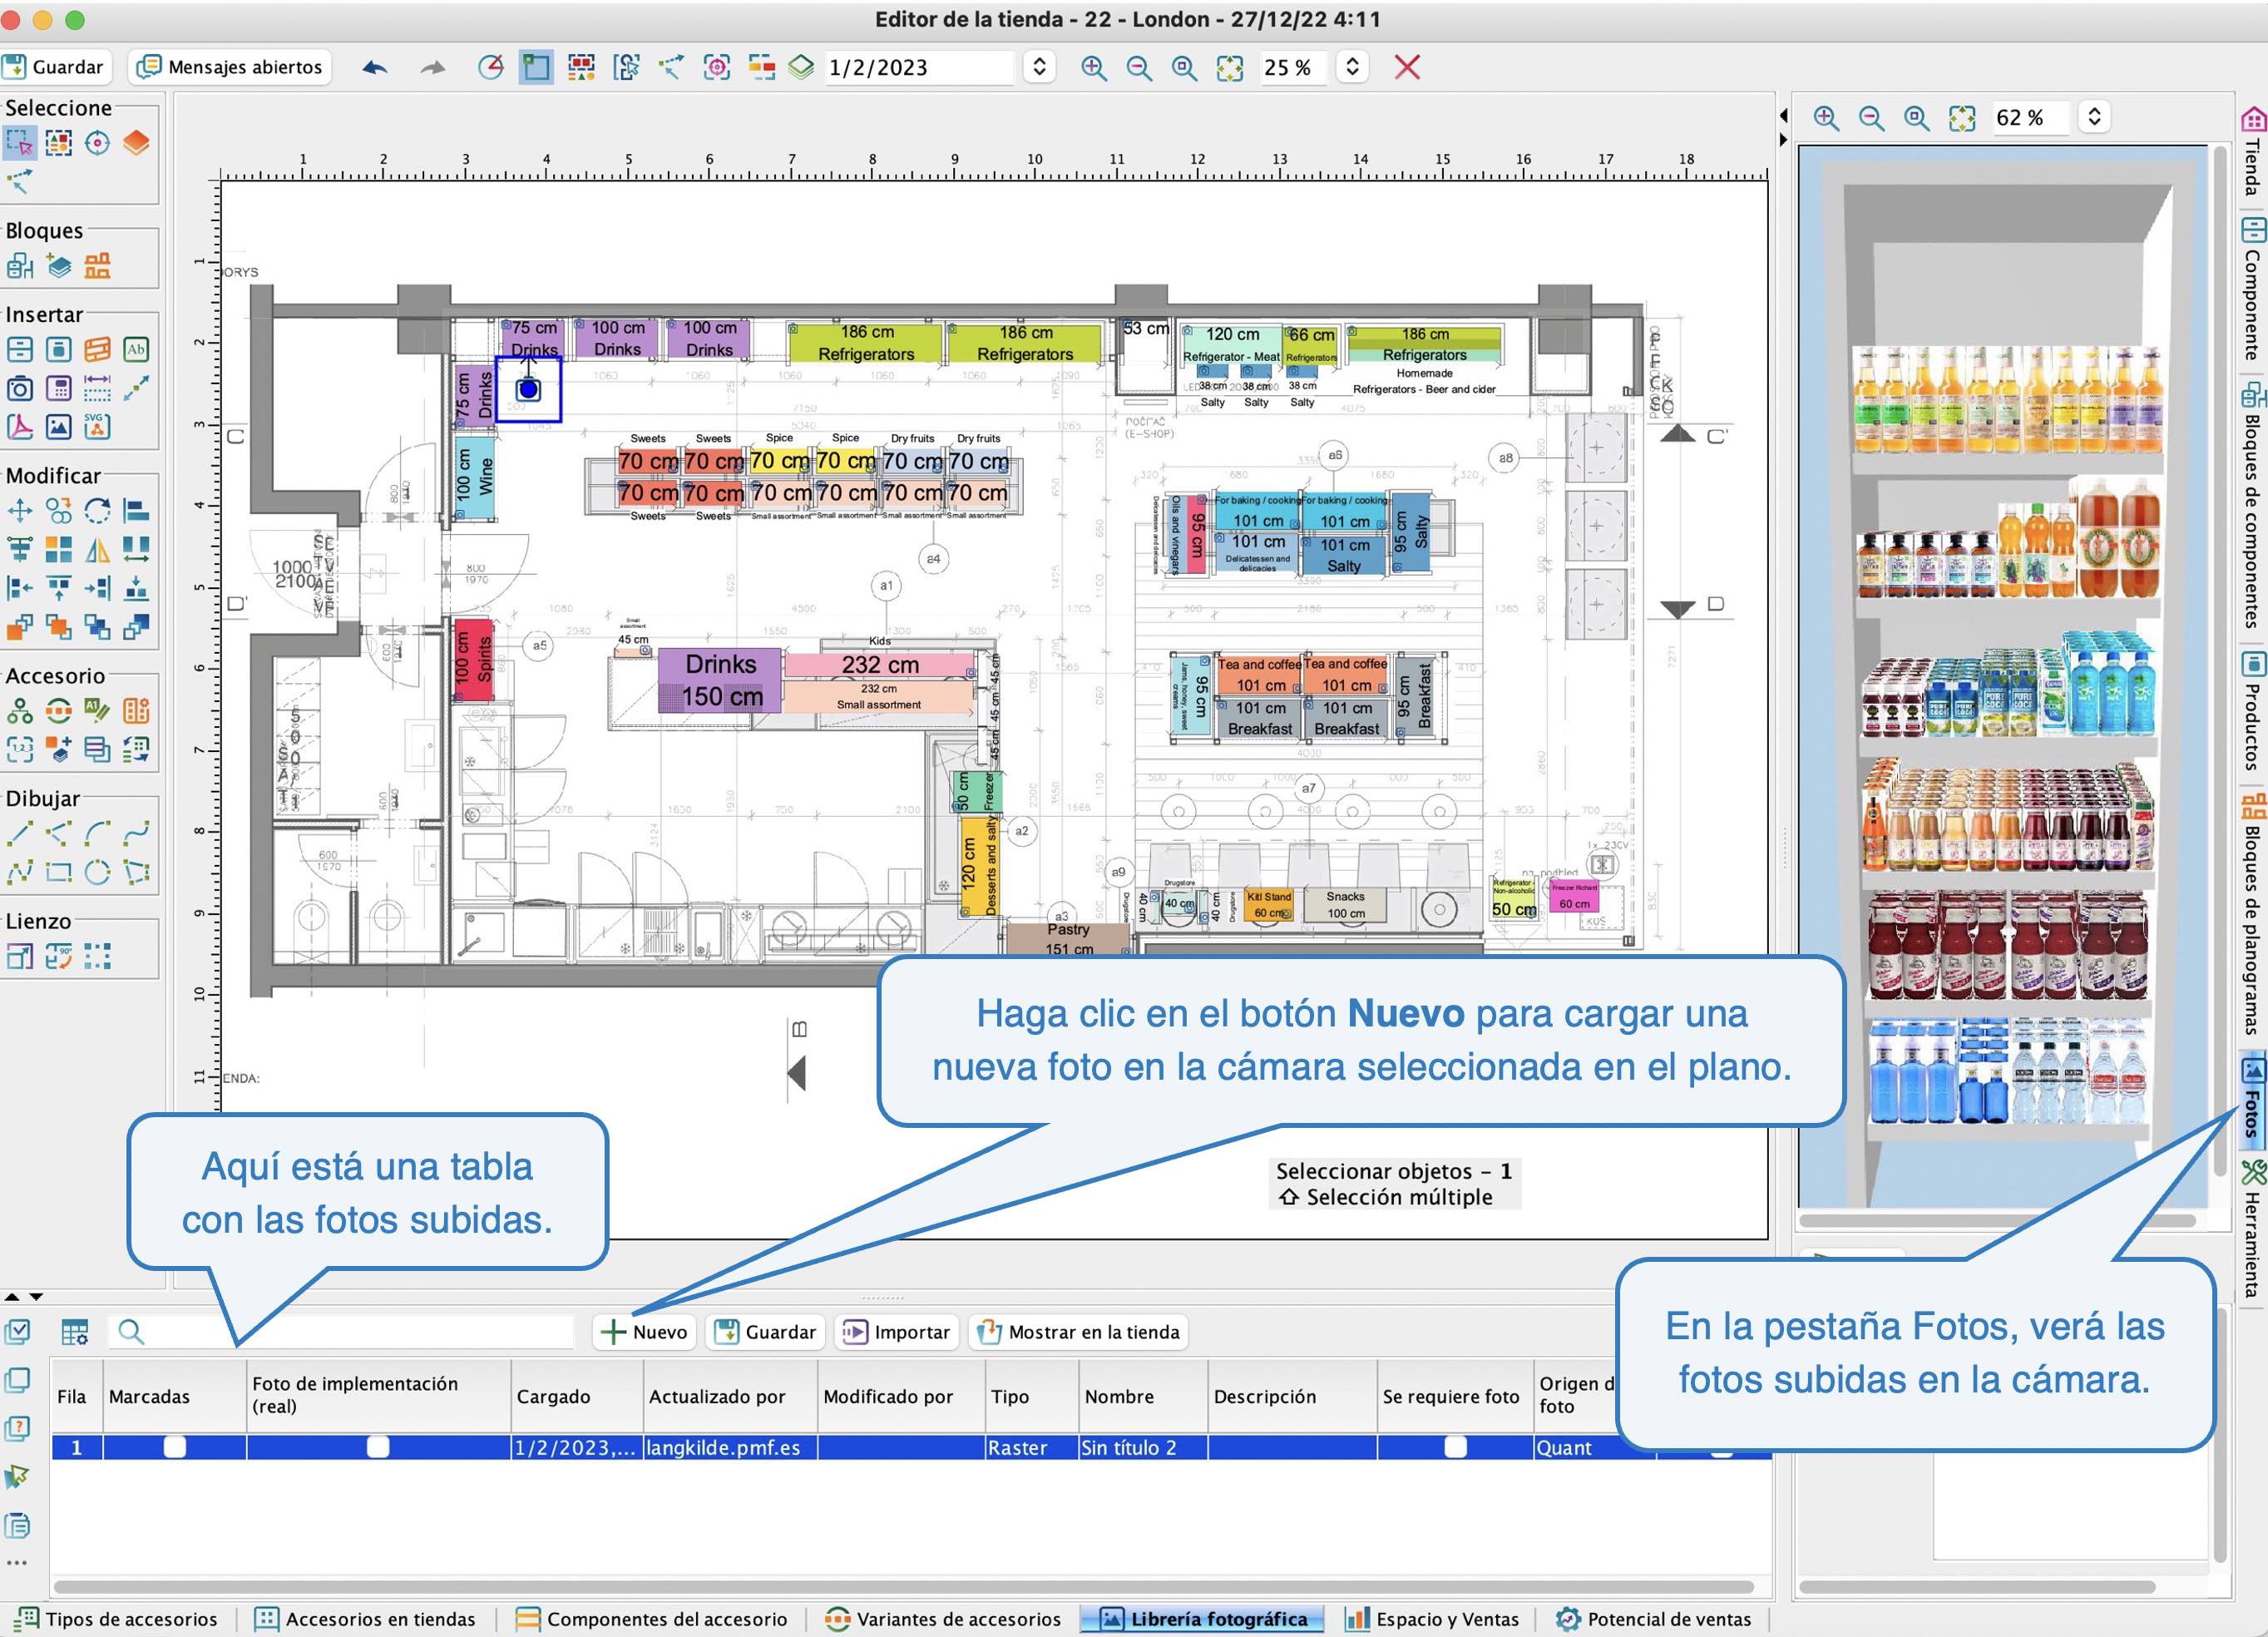The height and width of the screenshot is (1637, 2268).
Task: Open the Productos side tab
Action: [2252, 711]
